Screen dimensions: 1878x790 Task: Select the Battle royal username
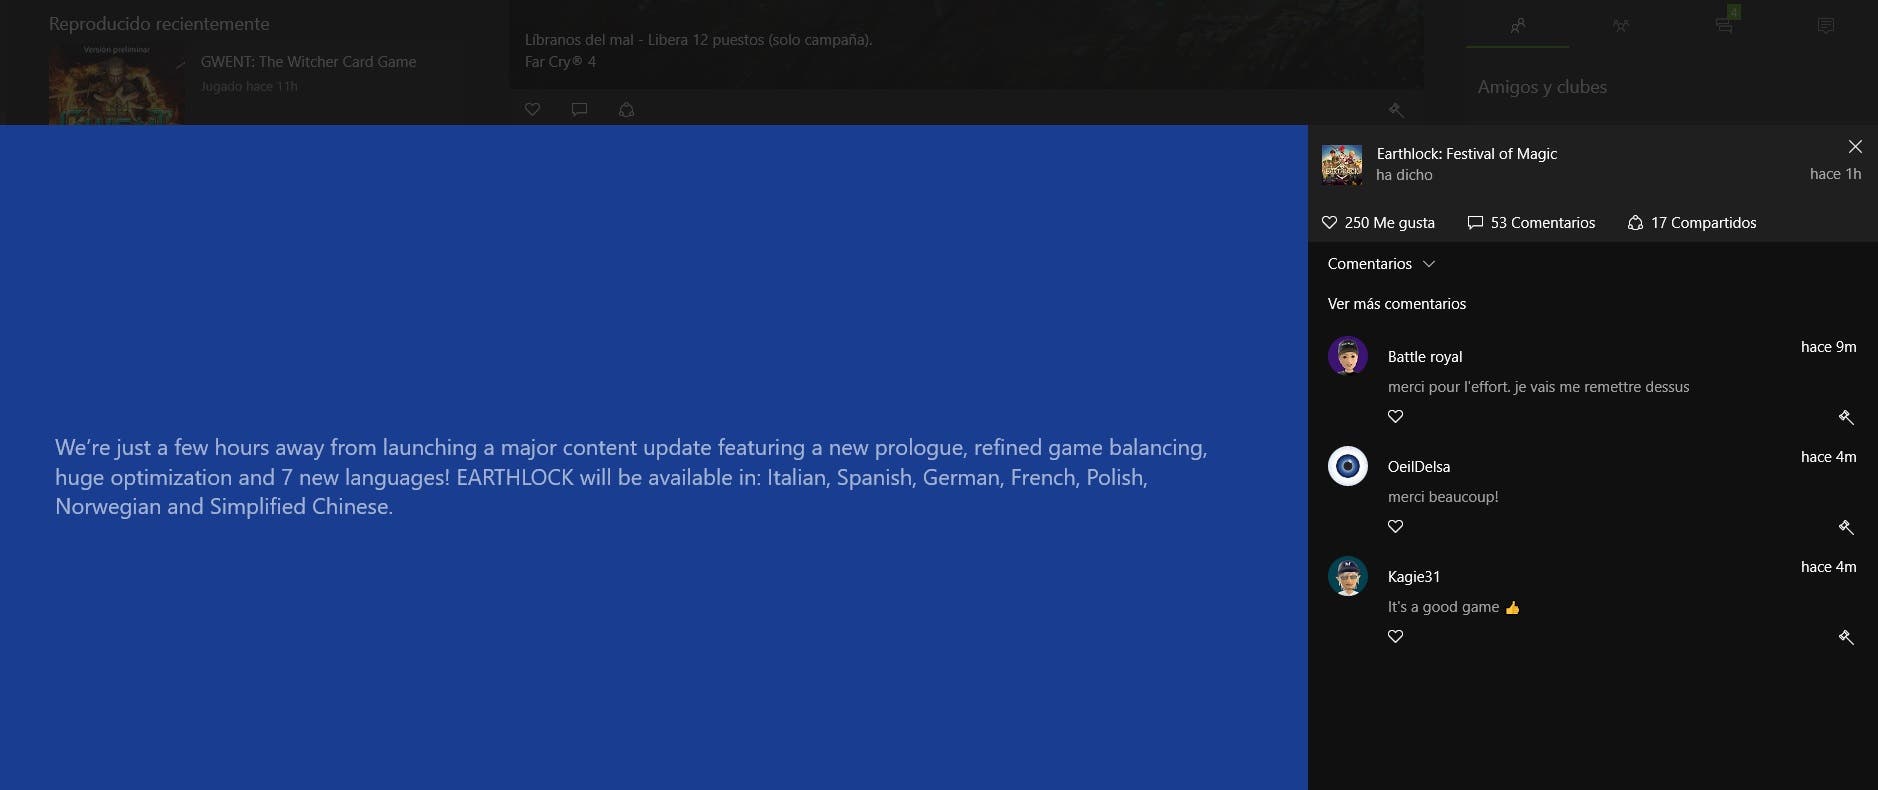click(x=1425, y=357)
